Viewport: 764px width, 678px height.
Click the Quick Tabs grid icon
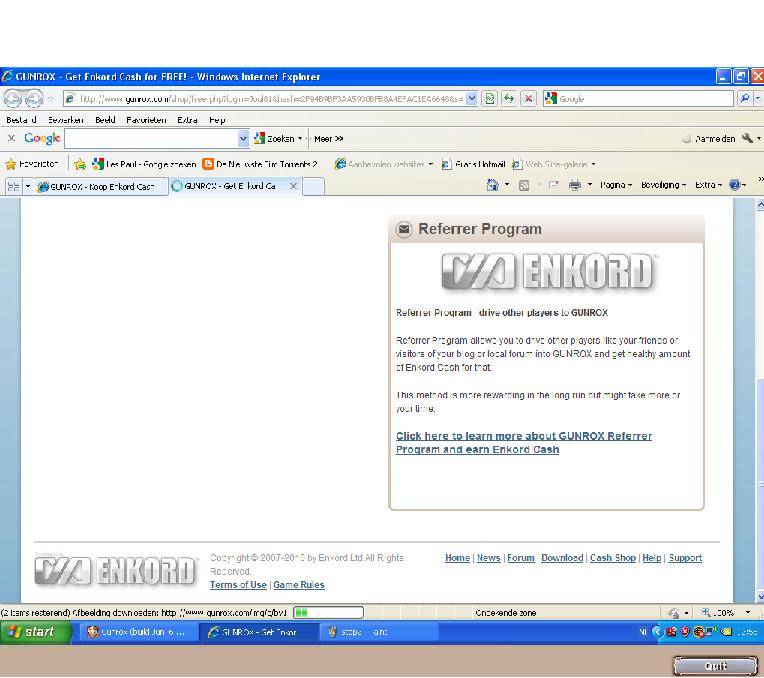(12, 186)
